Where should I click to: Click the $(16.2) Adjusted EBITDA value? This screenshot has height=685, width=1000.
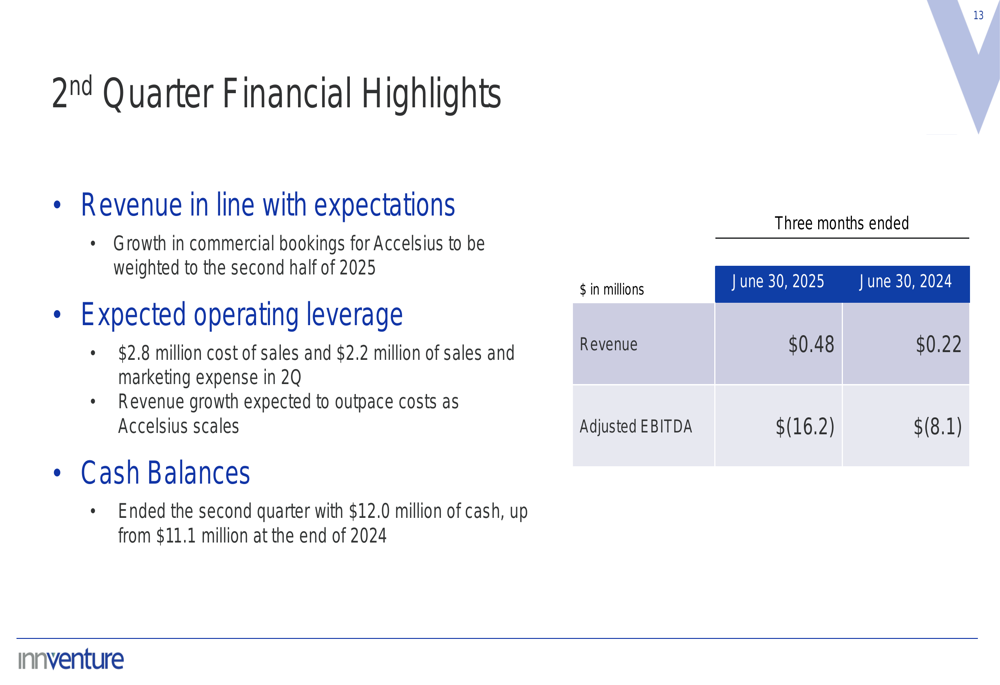click(805, 427)
